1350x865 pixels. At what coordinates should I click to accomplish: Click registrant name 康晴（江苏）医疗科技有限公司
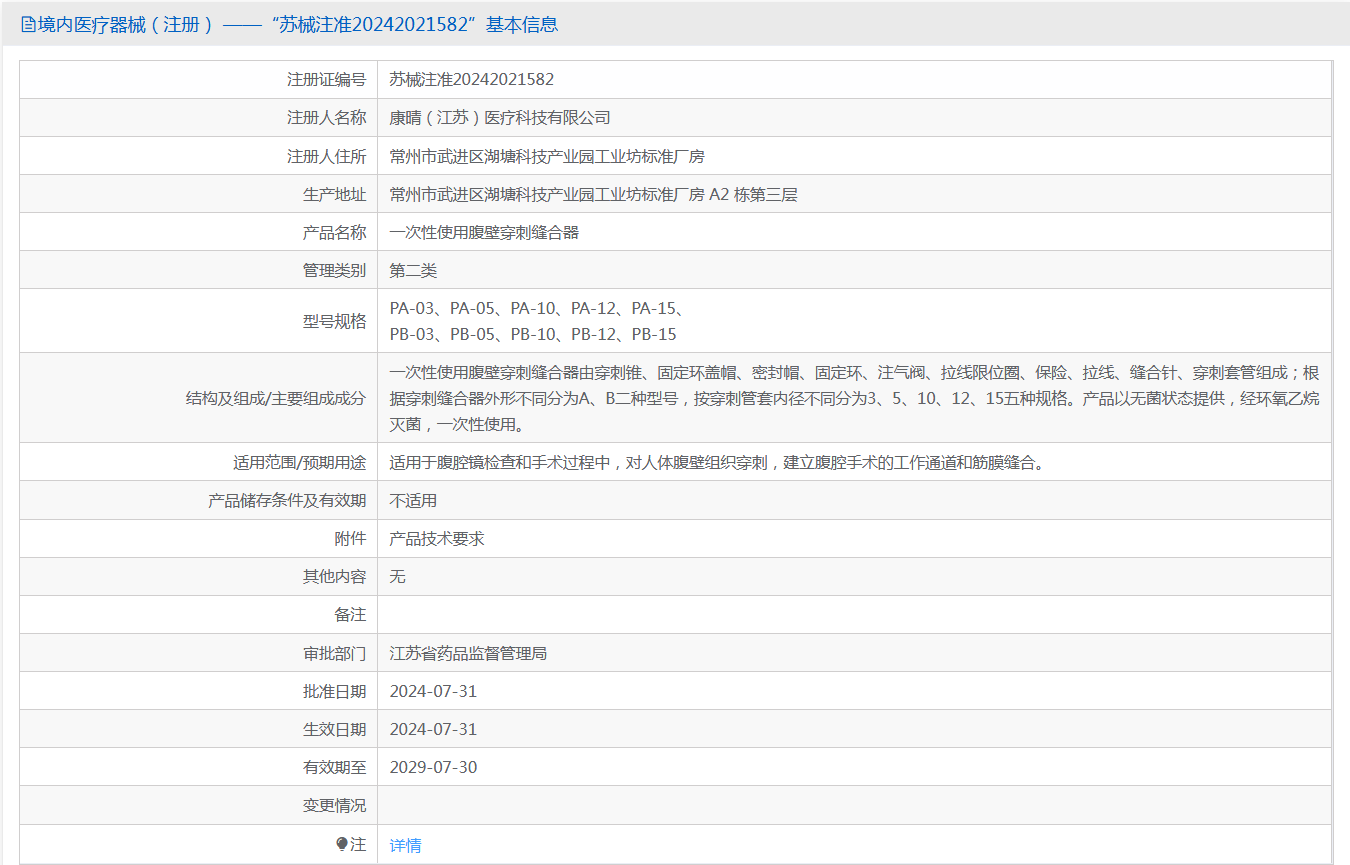[499, 117]
